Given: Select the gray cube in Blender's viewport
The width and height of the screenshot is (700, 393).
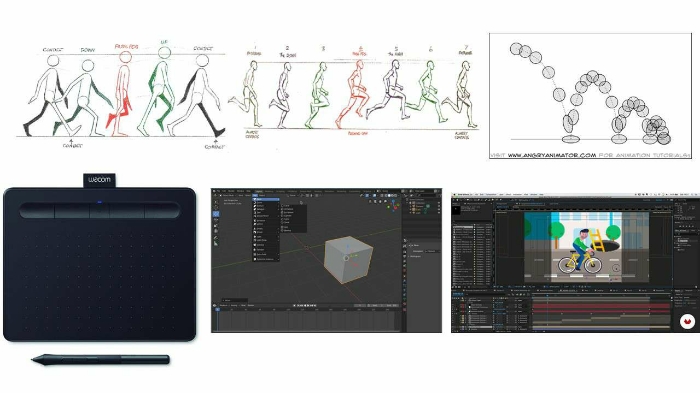Looking at the screenshot, I should [348, 260].
